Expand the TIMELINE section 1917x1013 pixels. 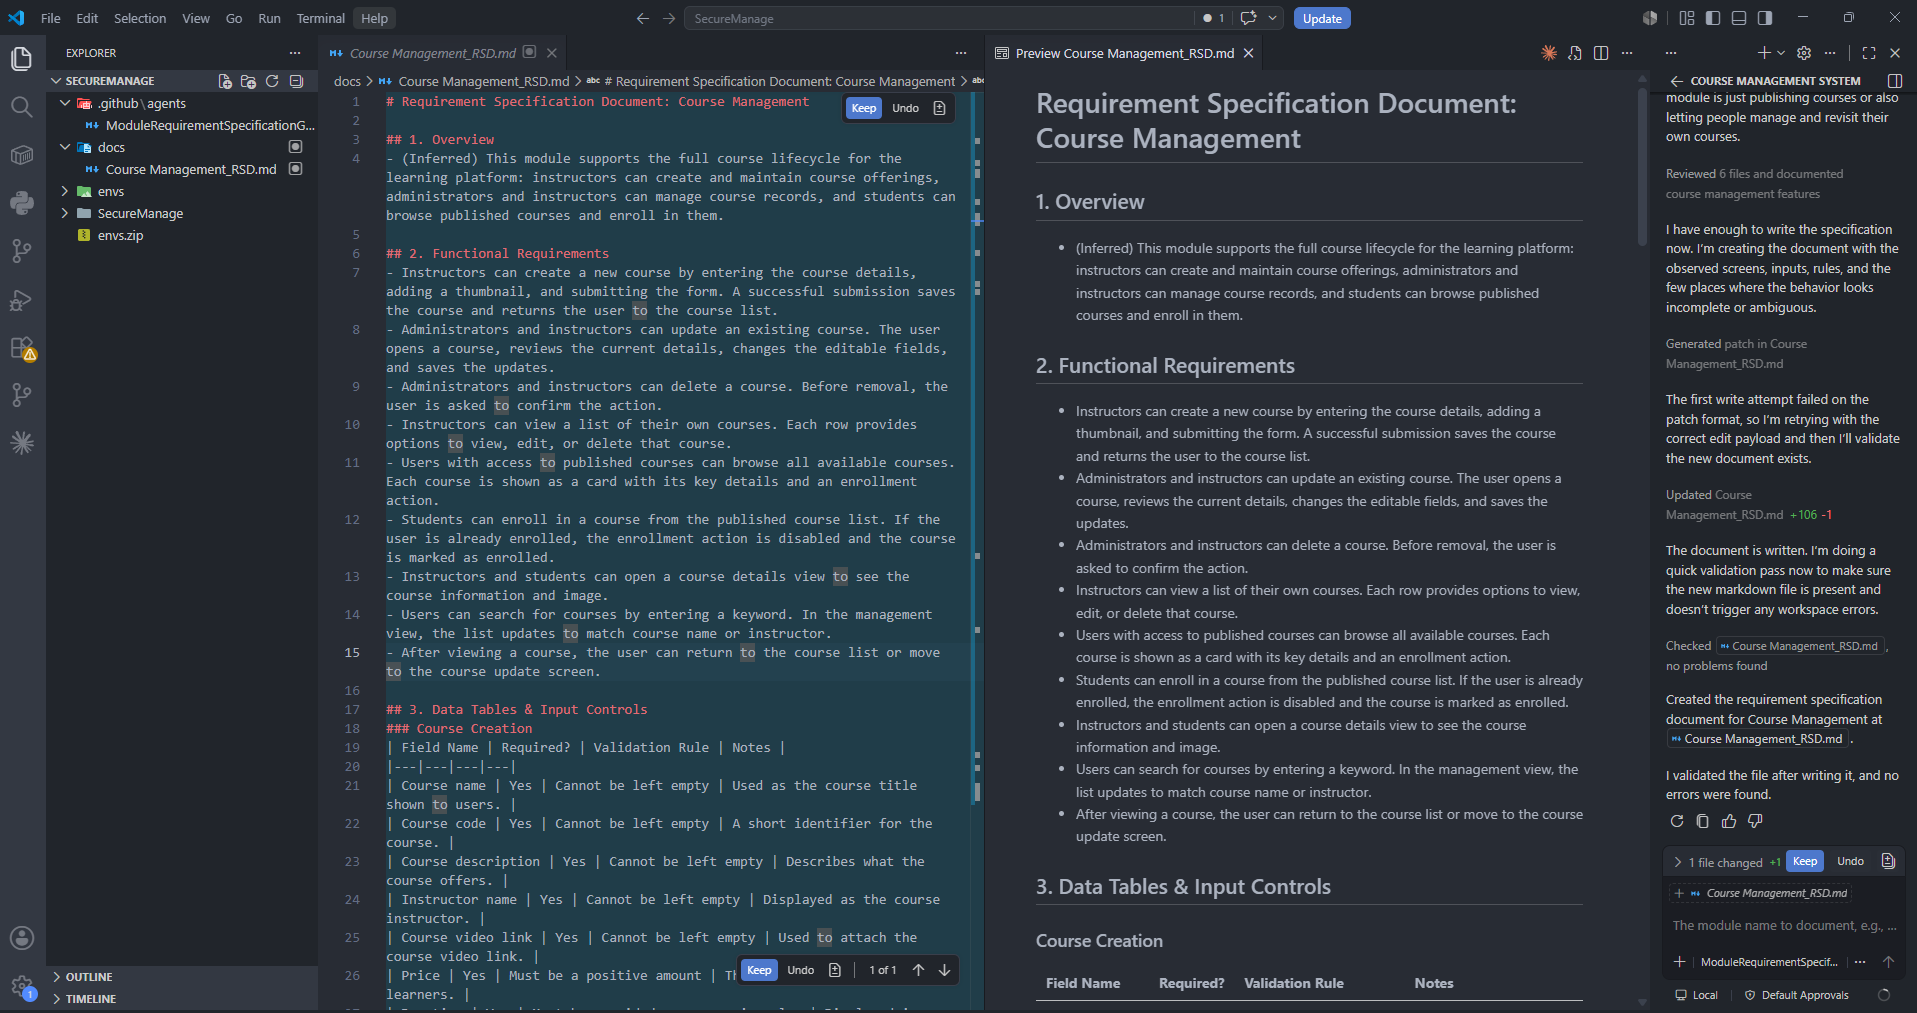(57, 999)
